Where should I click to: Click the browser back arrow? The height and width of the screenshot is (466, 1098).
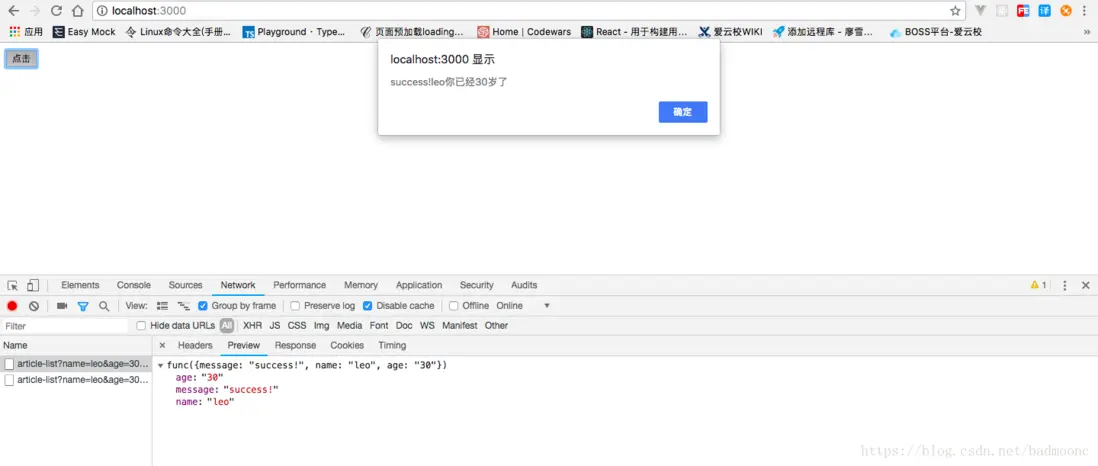click(x=13, y=11)
